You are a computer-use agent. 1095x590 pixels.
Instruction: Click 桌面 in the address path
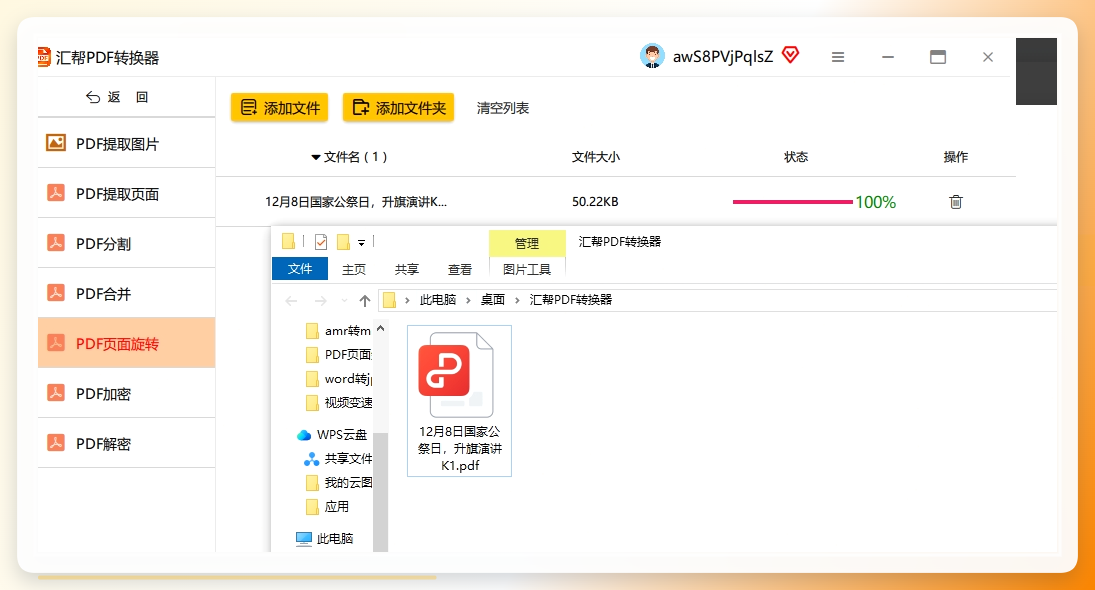(x=493, y=300)
